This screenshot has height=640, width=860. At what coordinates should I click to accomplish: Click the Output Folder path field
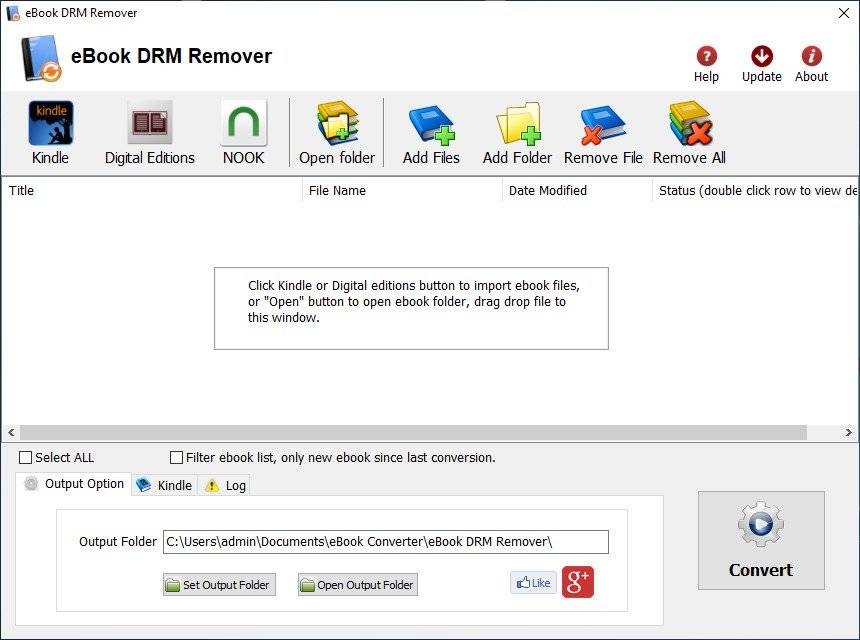tap(386, 542)
